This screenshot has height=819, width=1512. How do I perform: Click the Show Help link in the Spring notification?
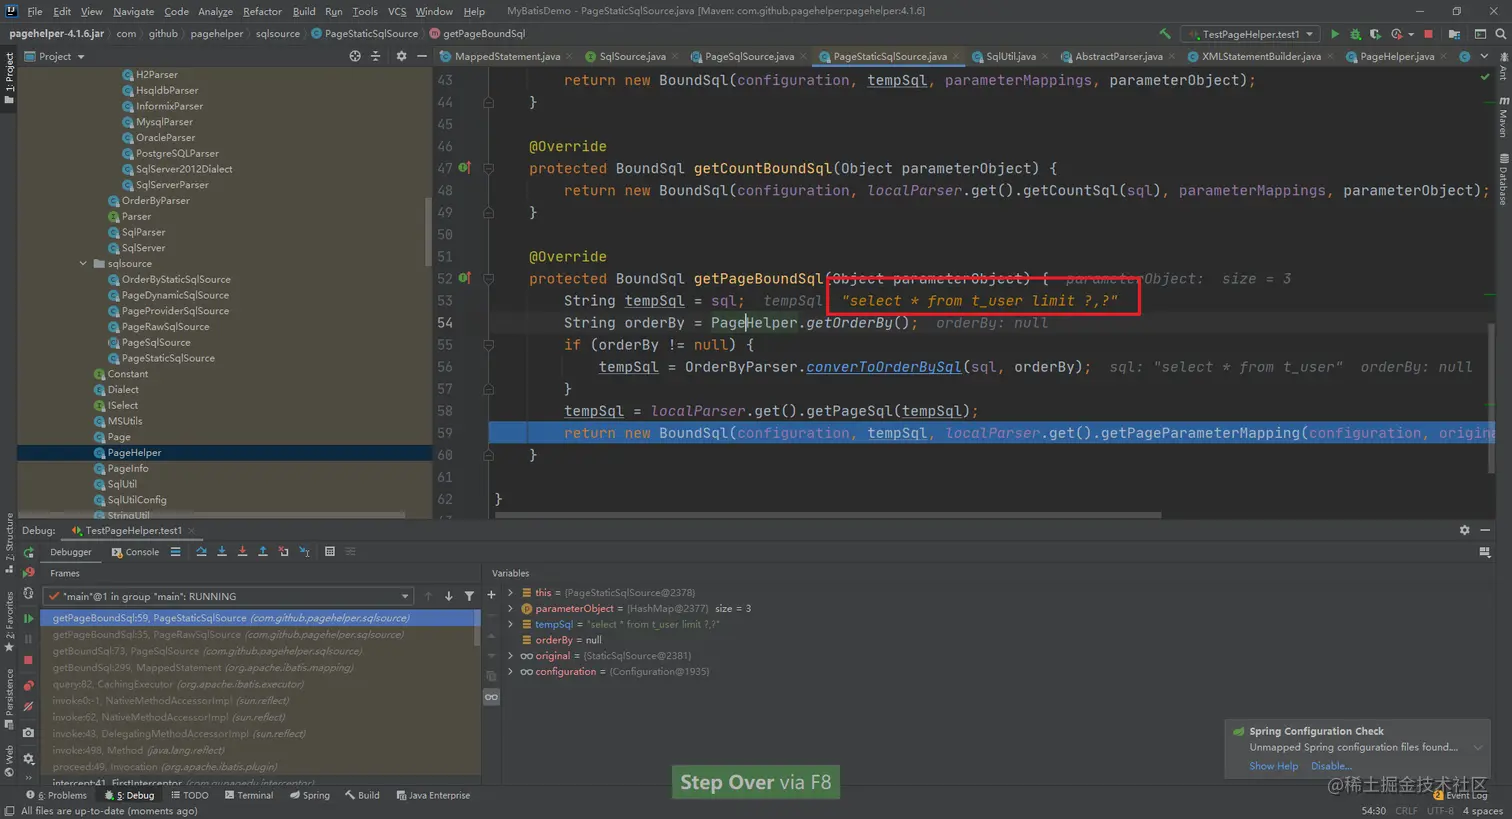coord(1274,766)
